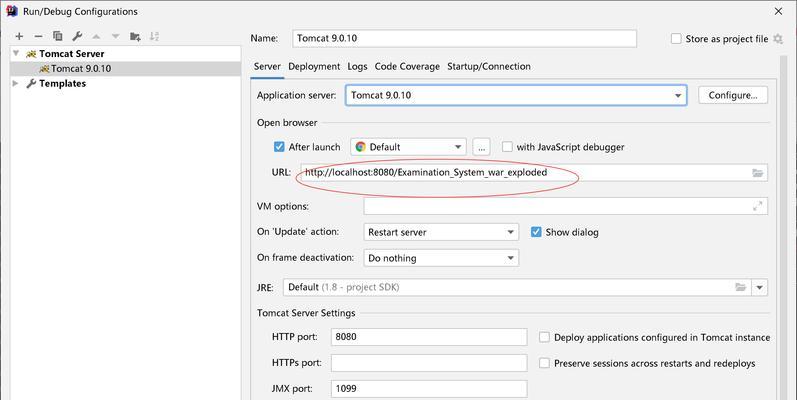Screen dimensions: 797x400
Task: Enable with JavaScript debugger option
Action: [x=507, y=147]
